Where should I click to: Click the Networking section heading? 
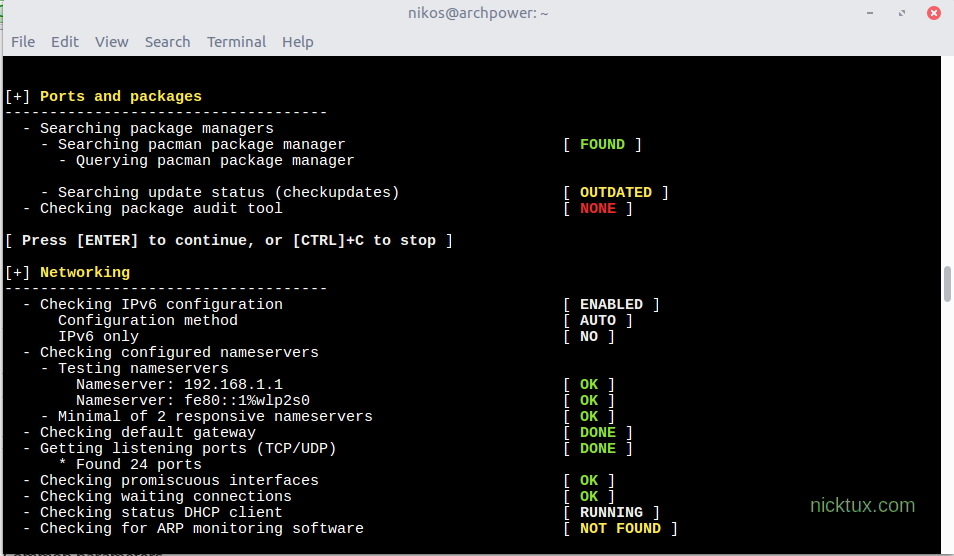tap(85, 273)
